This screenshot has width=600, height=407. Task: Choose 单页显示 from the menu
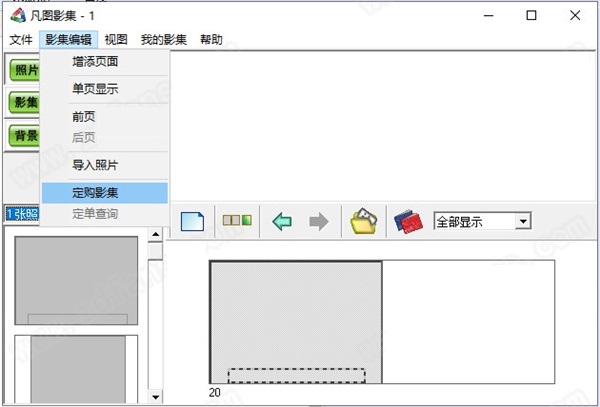point(104,89)
